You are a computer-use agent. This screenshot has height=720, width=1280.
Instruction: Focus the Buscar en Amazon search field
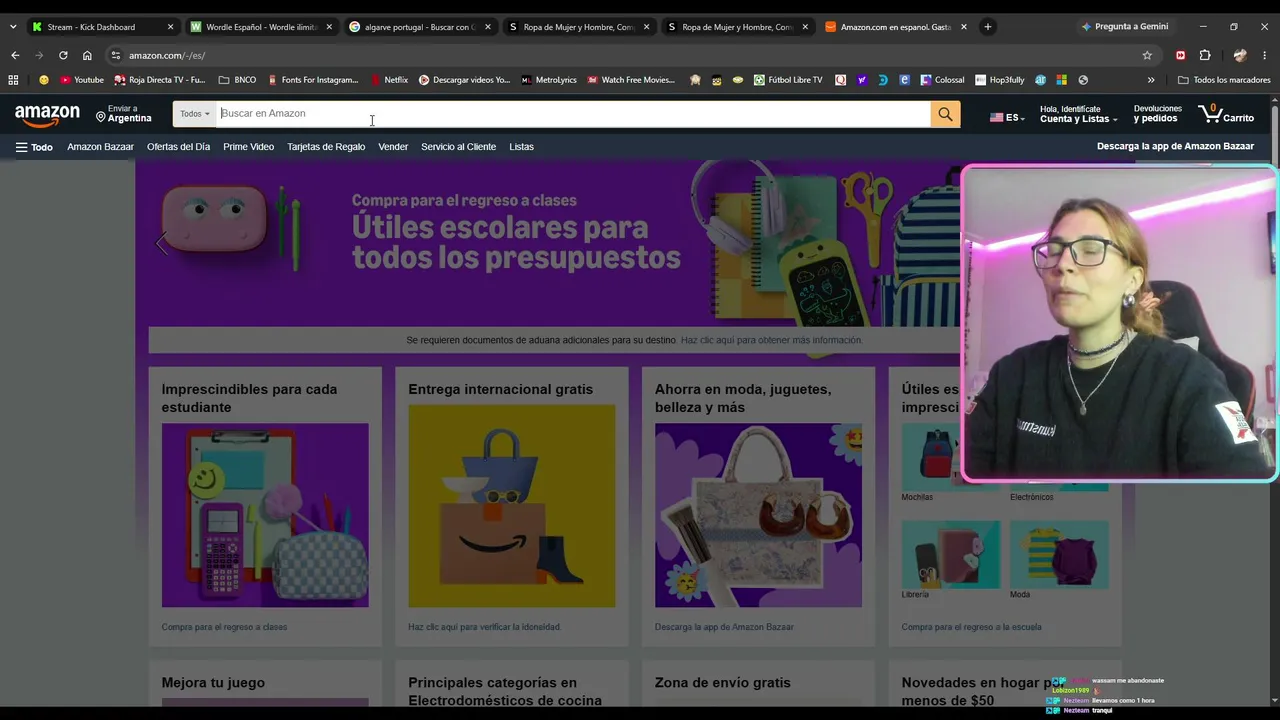[573, 114]
